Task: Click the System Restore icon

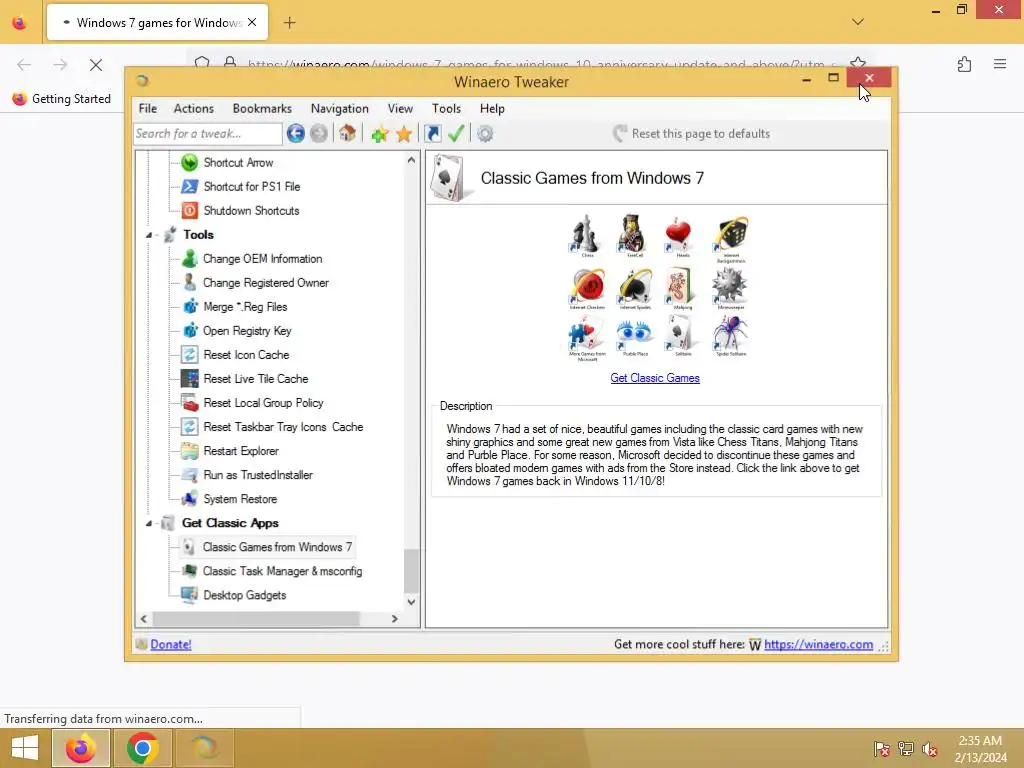Action: (189, 500)
